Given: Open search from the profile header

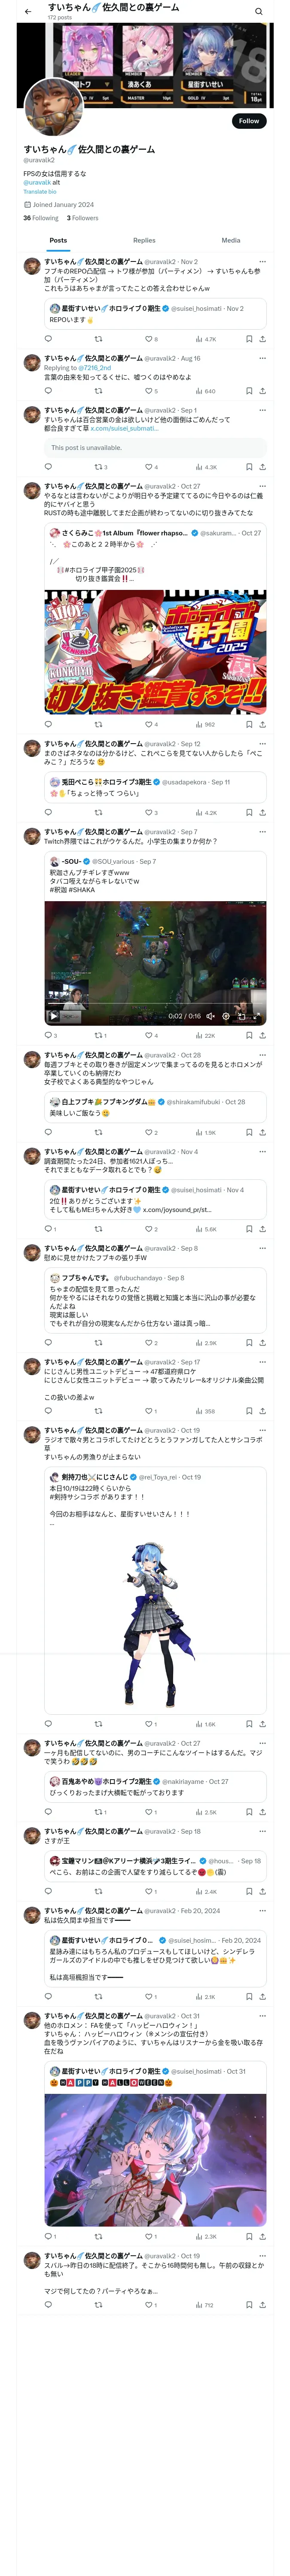Looking at the screenshot, I should tap(259, 11).
